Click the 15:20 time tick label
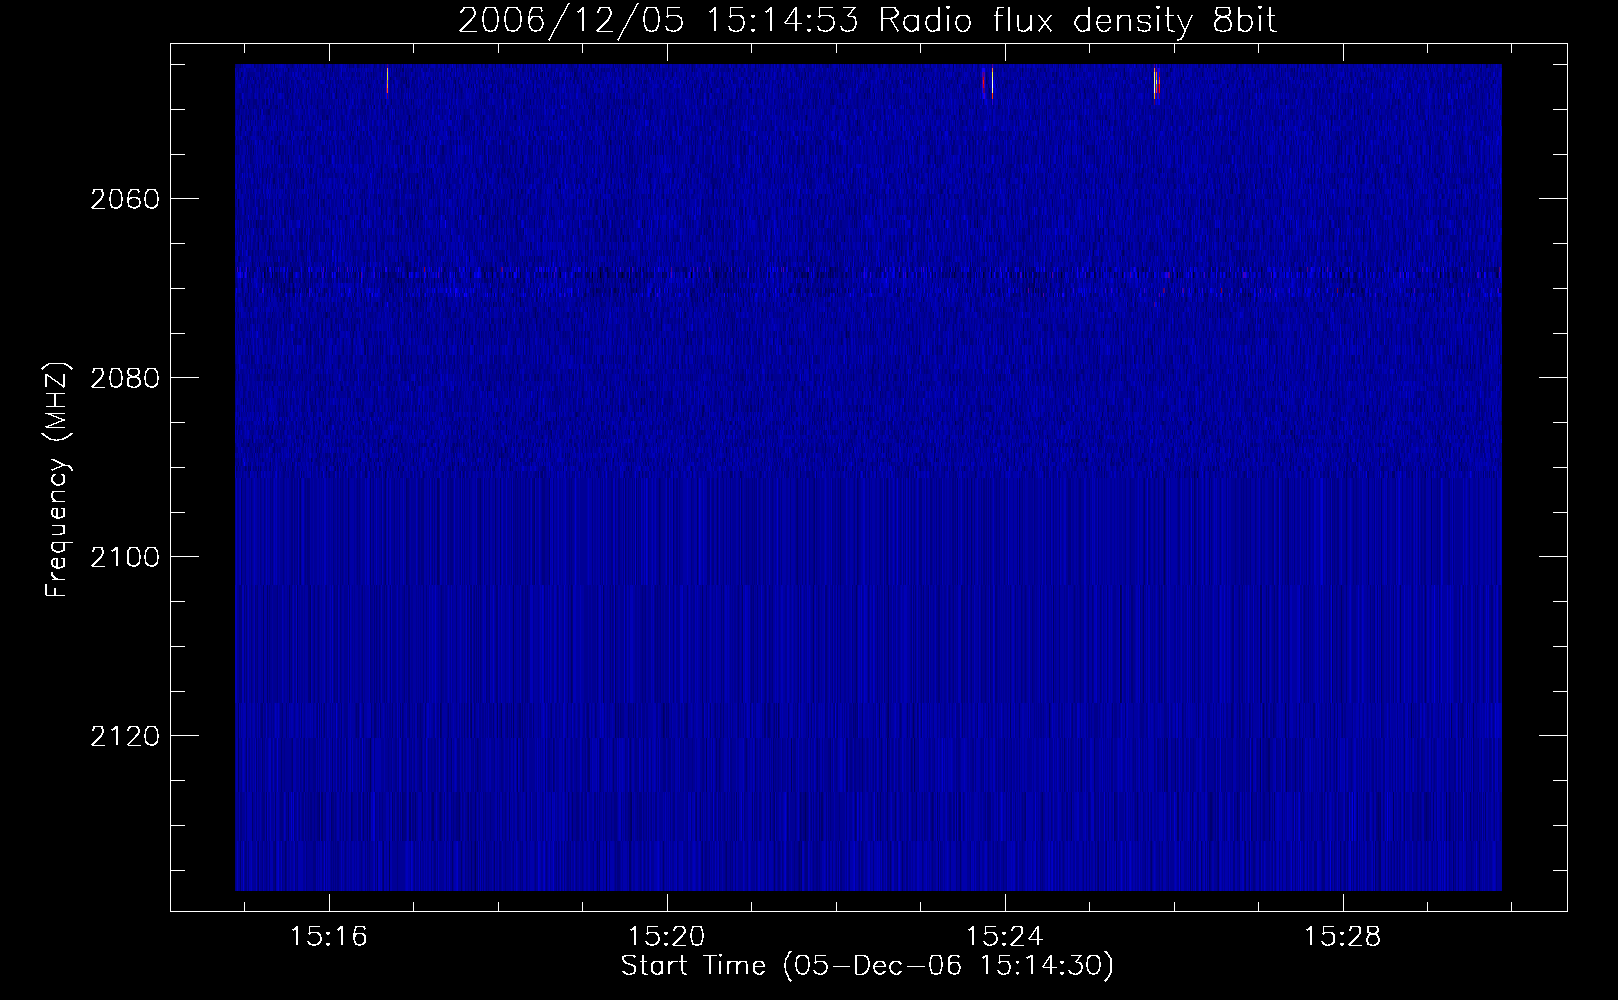This screenshot has width=1618, height=1000. [x=667, y=936]
